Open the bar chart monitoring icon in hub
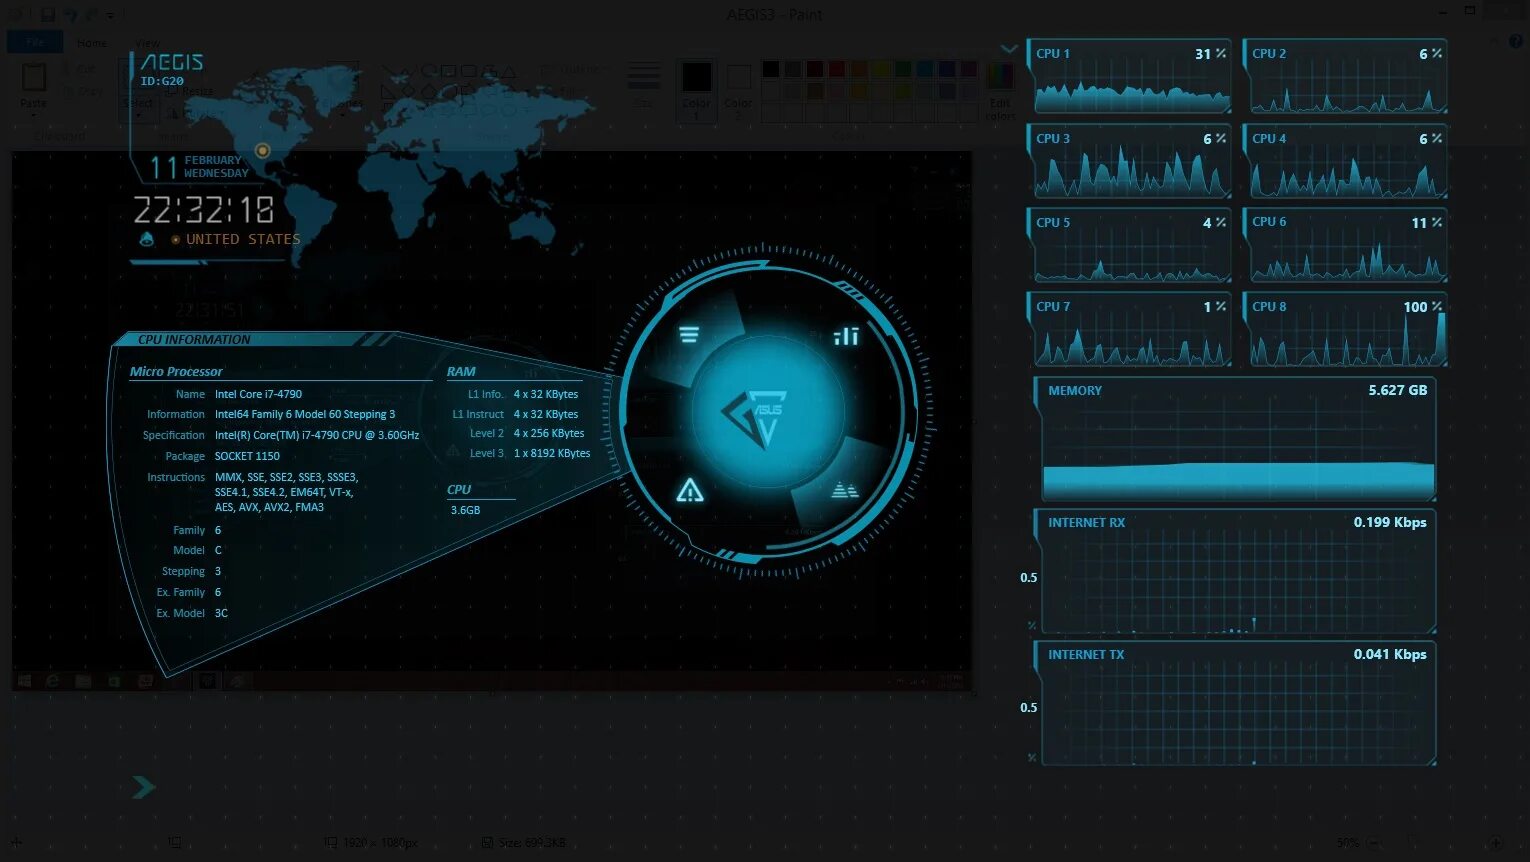Image resolution: width=1530 pixels, height=862 pixels. click(x=846, y=336)
